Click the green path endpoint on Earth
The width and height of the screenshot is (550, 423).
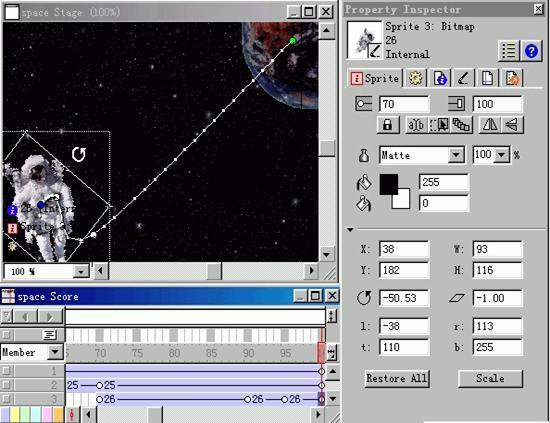[293, 41]
